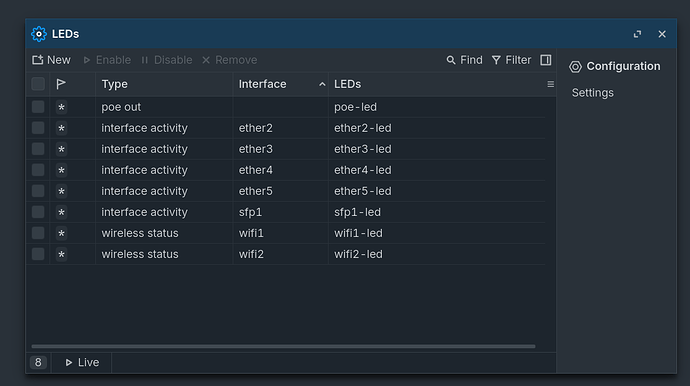The width and height of the screenshot is (690, 386).
Task: Click the asterisk flag on ether5 row
Action: click(62, 191)
